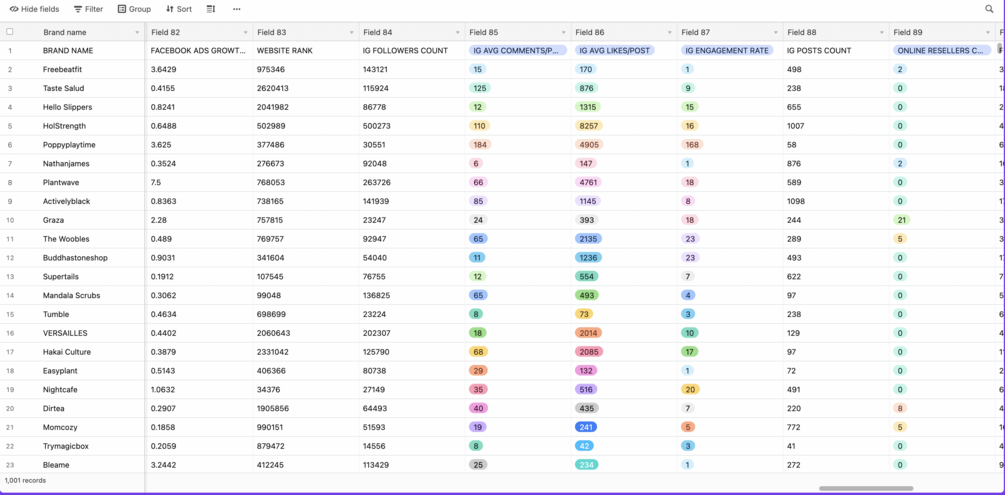The width and height of the screenshot is (1005, 495).
Task: Click the 21 resellers tag for Graza
Action: pos(901,220)
